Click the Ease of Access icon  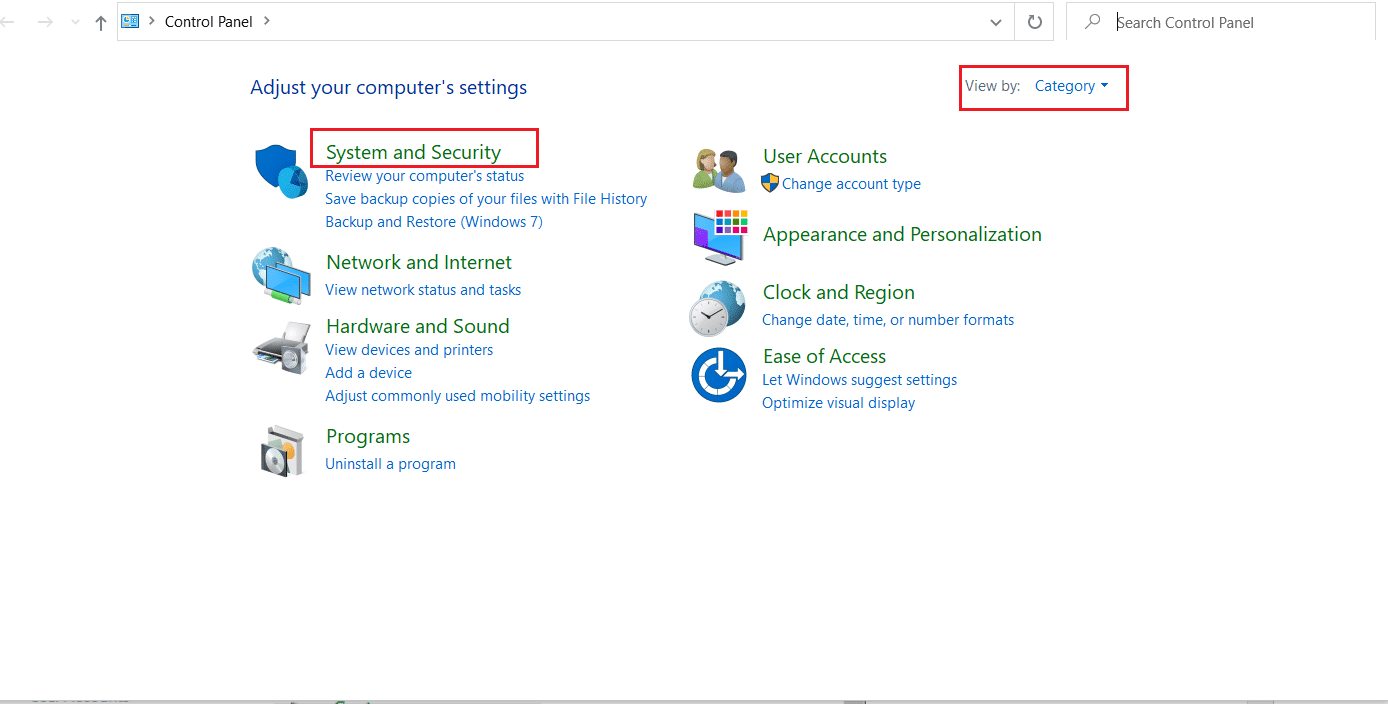[x=718, y=375]
